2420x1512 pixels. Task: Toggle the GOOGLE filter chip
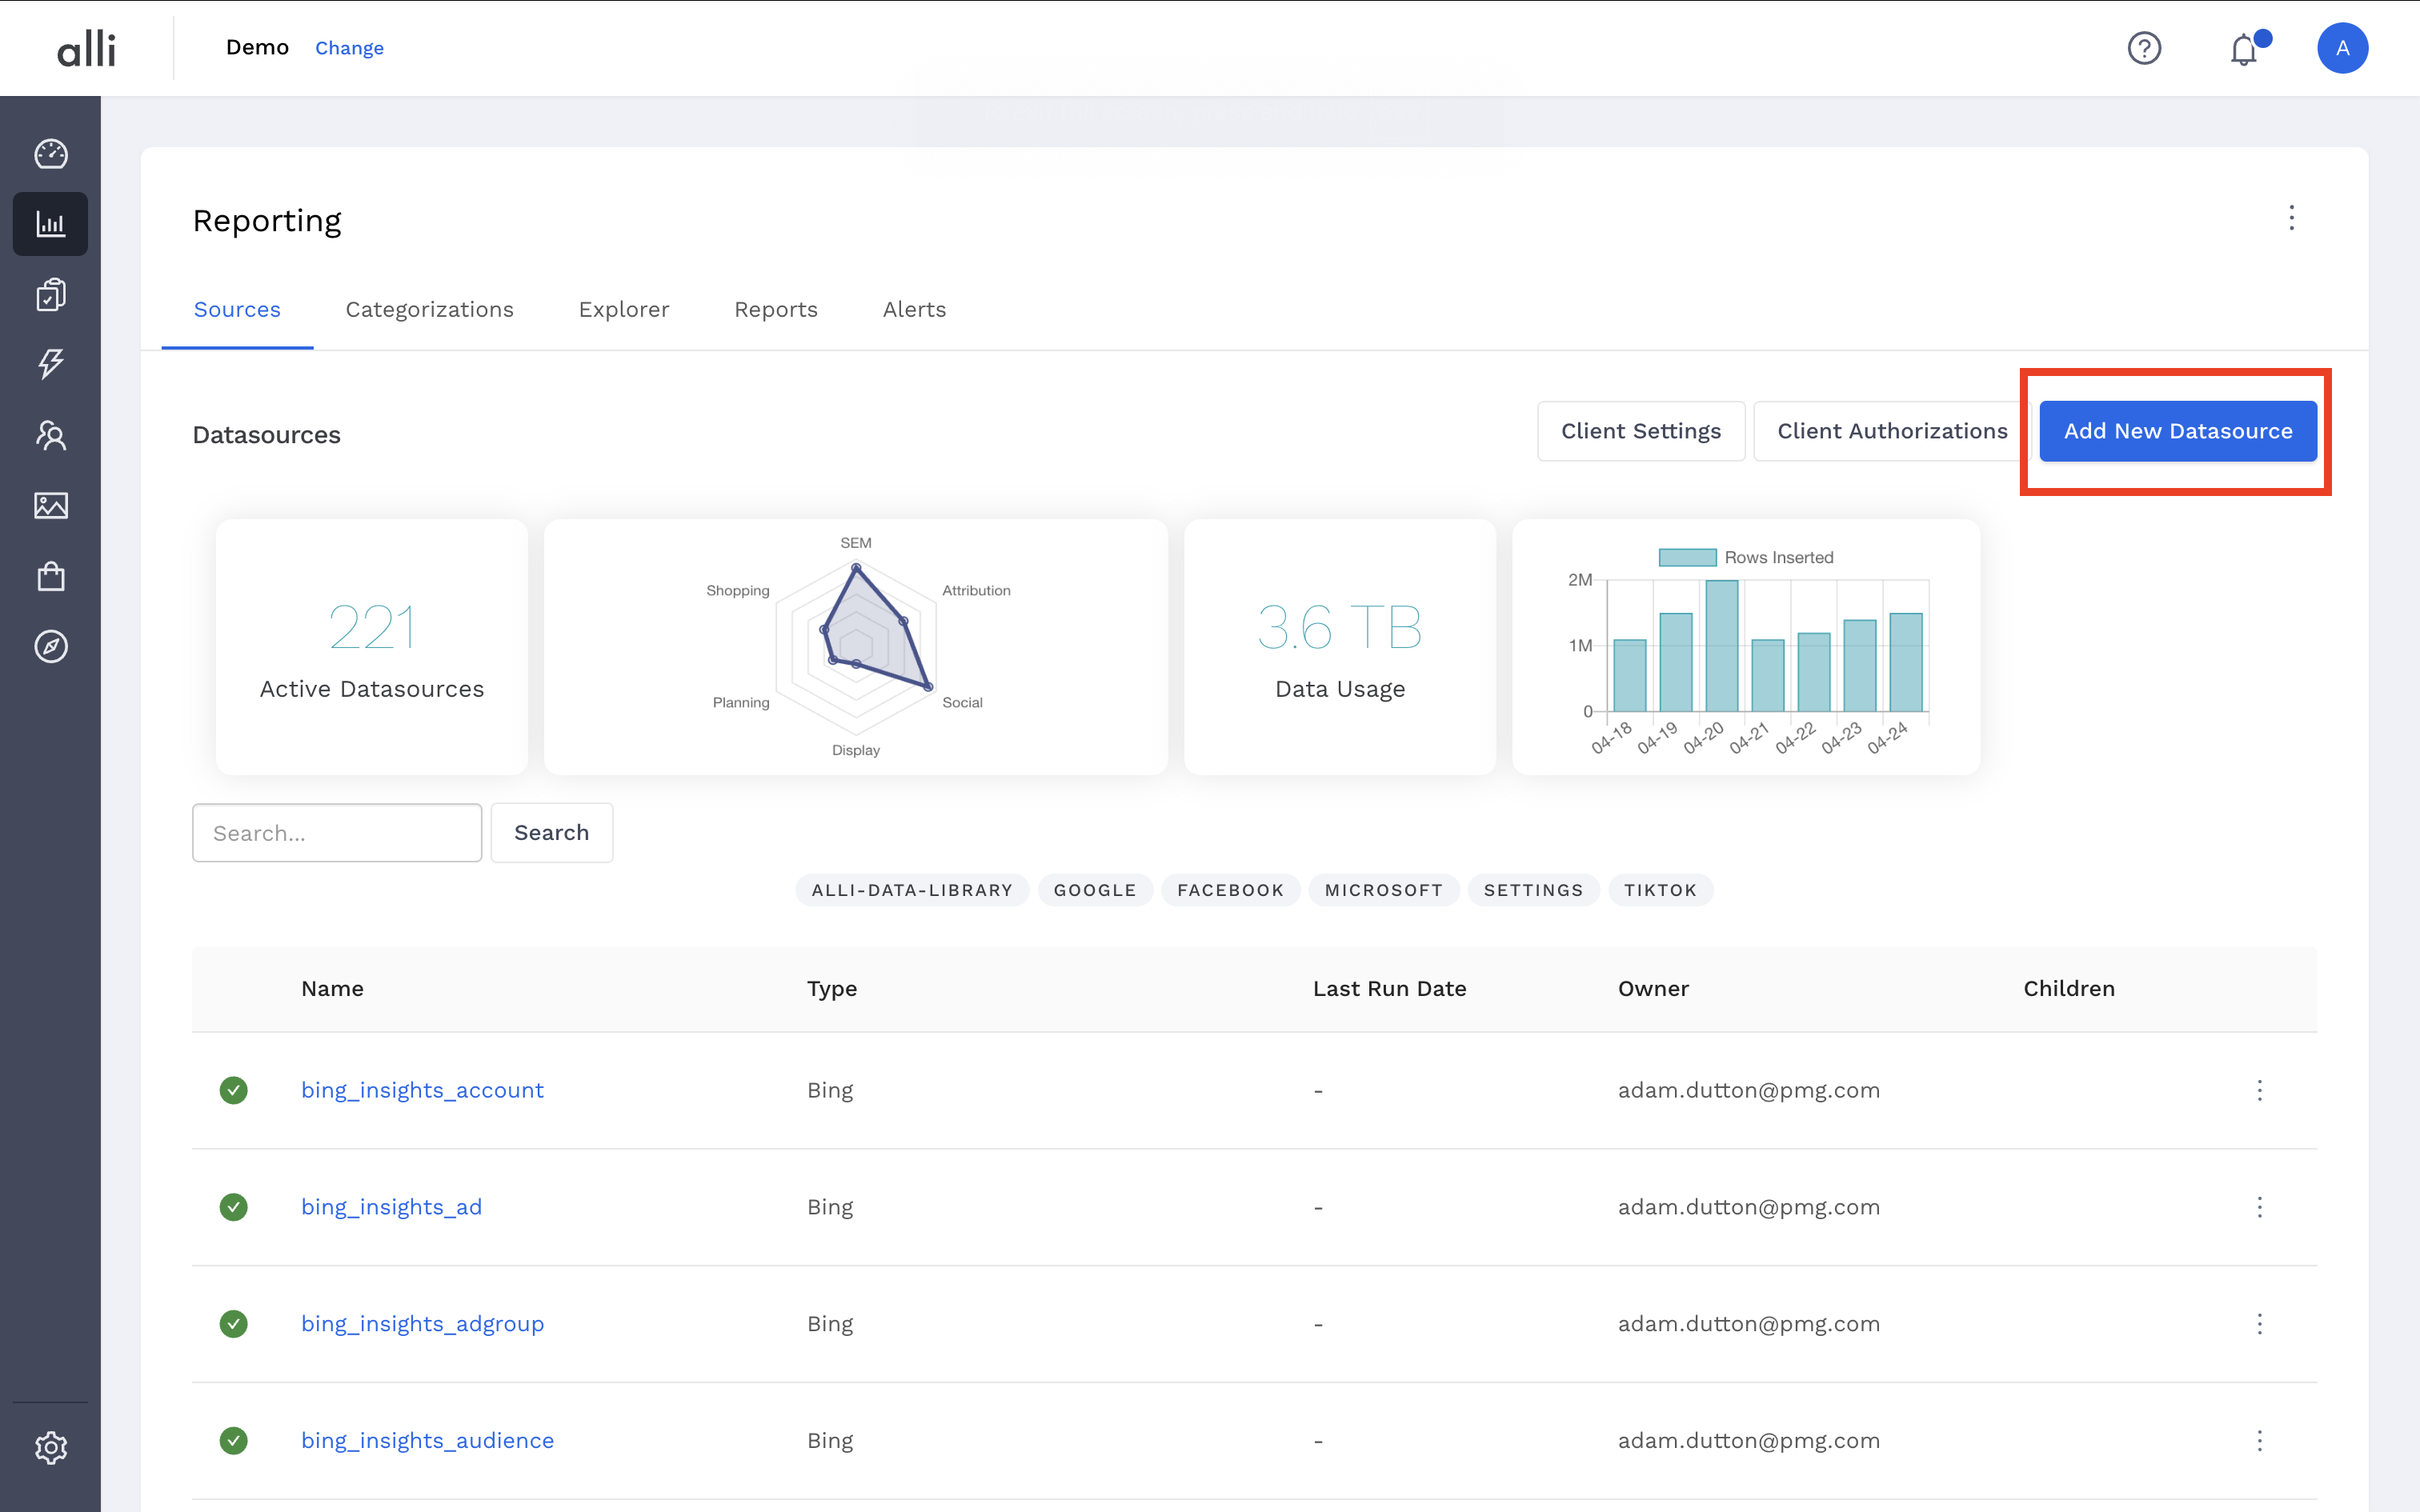pos(1094,889)
